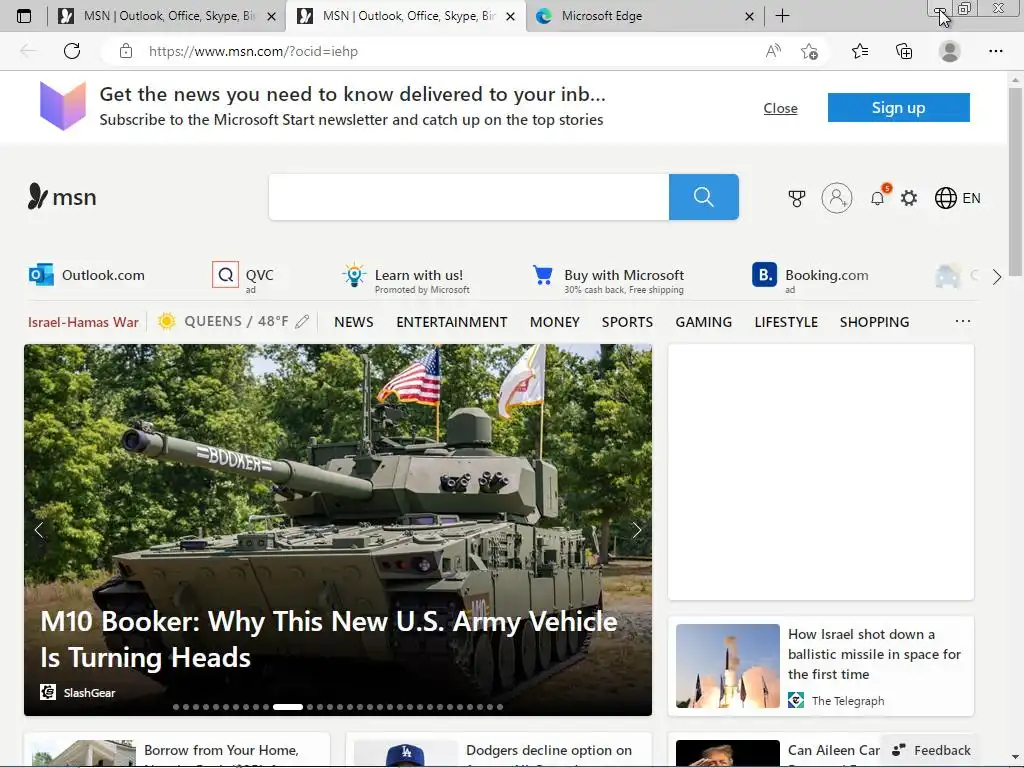
Task: Open Israel ballistic missile article
Action: click(x=874, y=654)
